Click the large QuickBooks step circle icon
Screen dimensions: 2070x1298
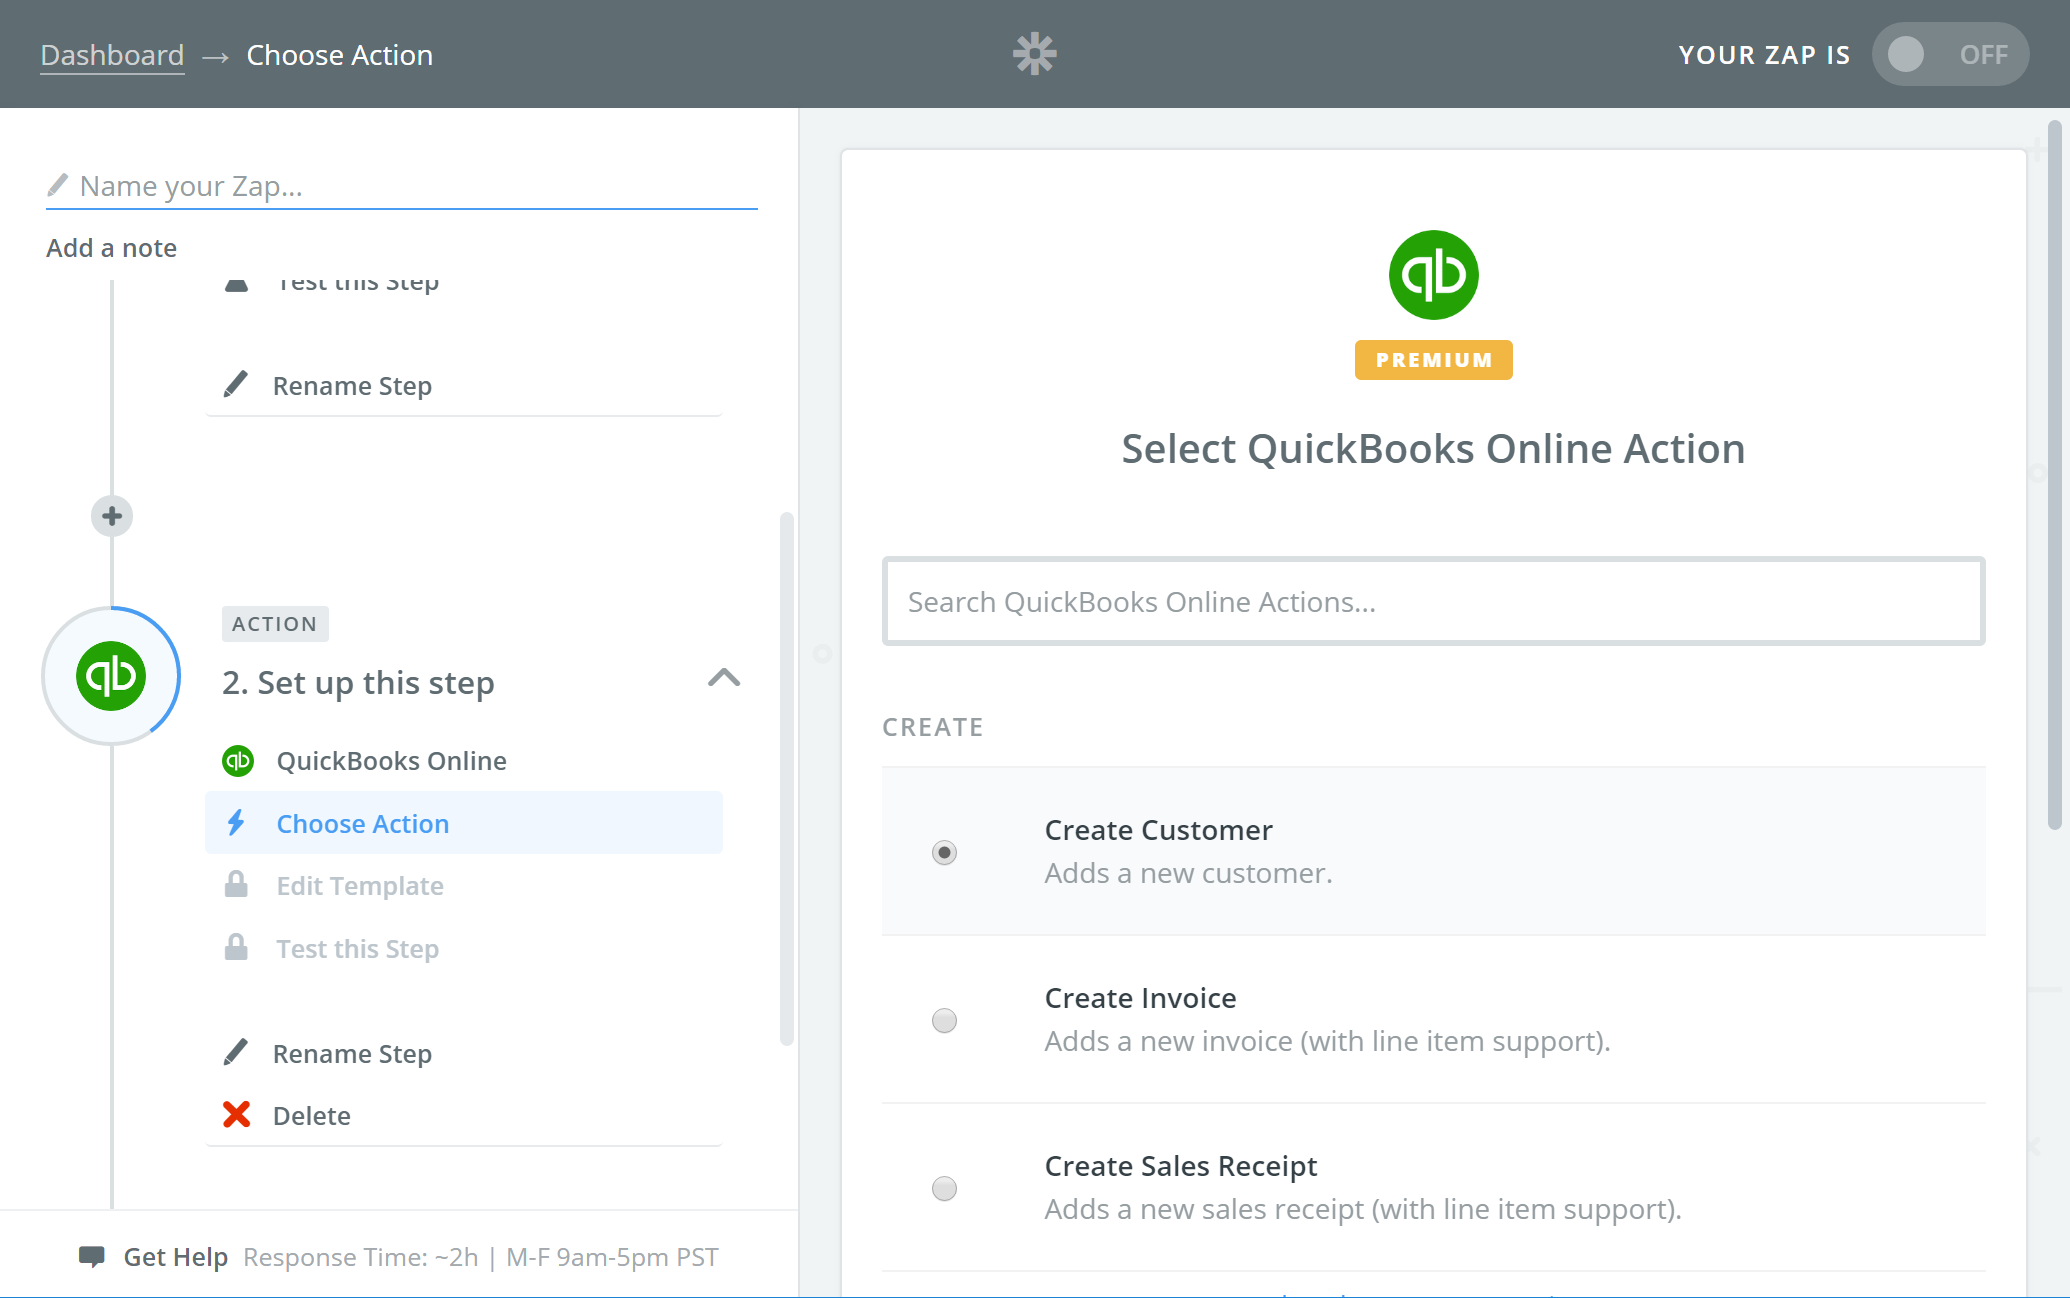tap(111, 676)
